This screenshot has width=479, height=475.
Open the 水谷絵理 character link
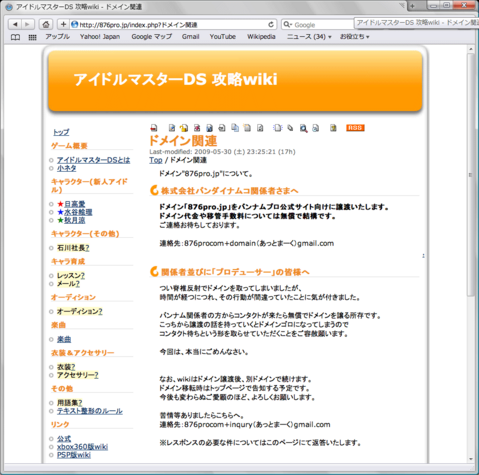coord(78,212)
